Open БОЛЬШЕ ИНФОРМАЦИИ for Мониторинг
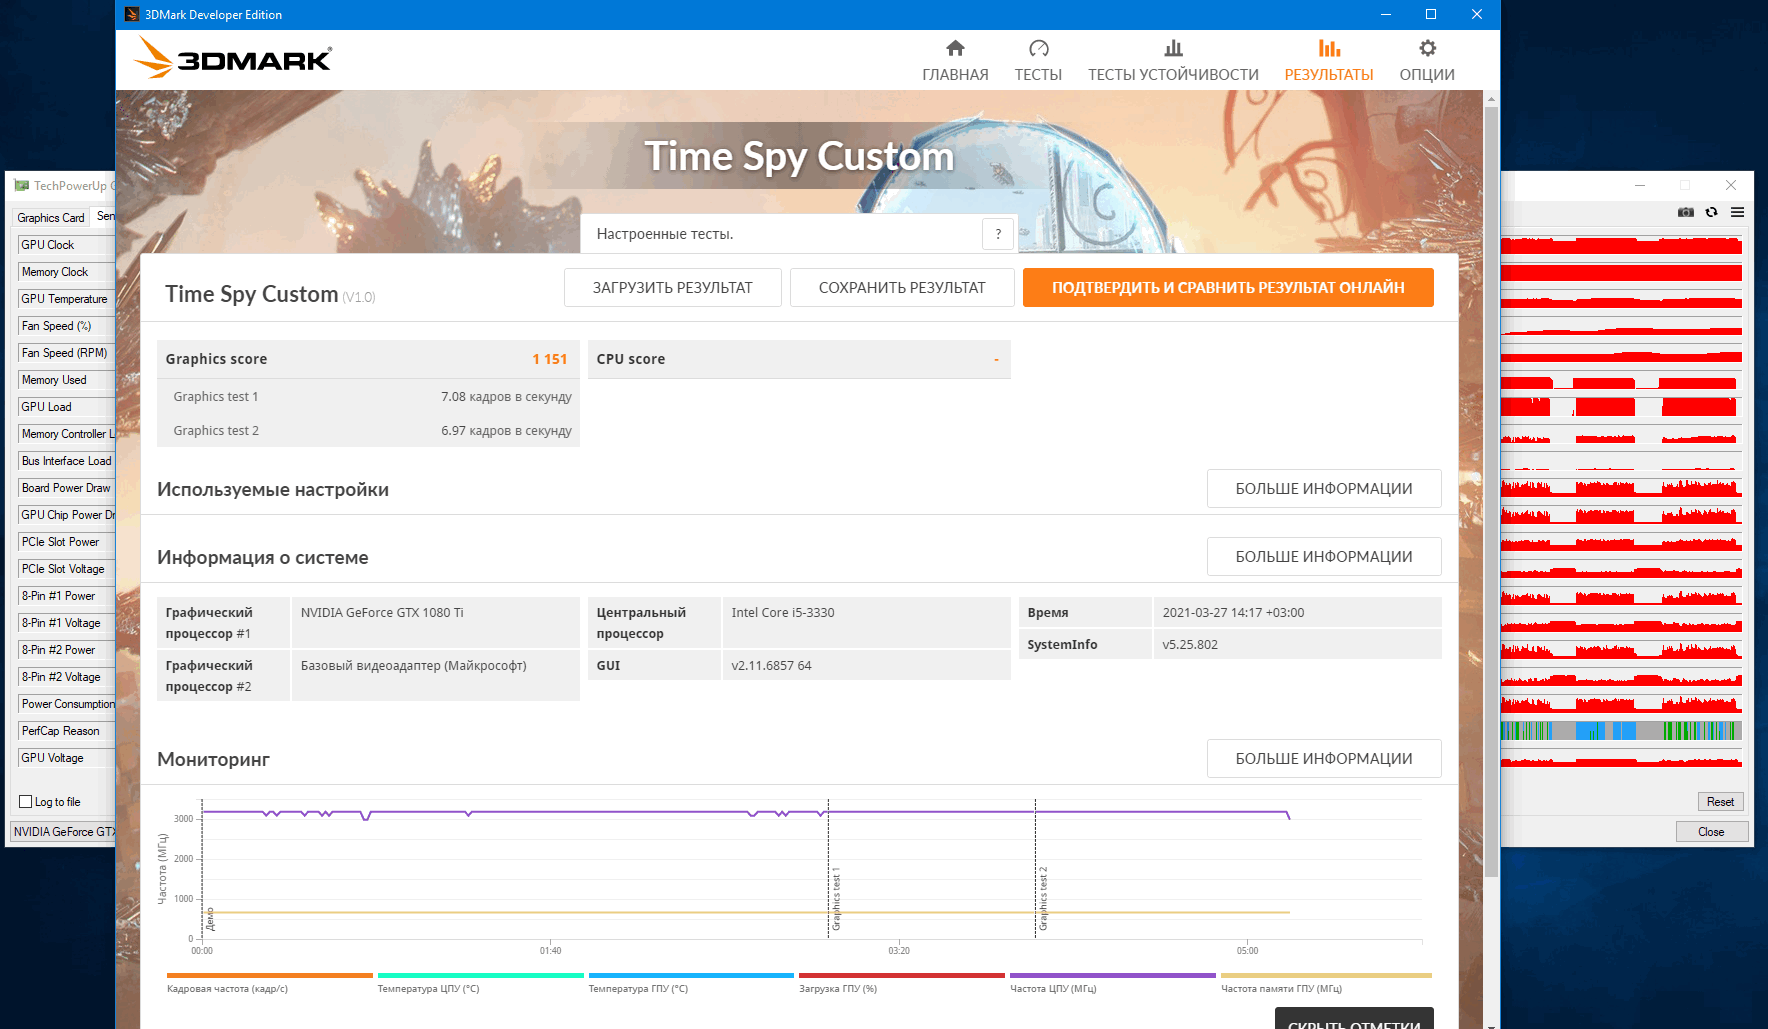This screenshot has height=1029, width=1768. (1324, 759)
